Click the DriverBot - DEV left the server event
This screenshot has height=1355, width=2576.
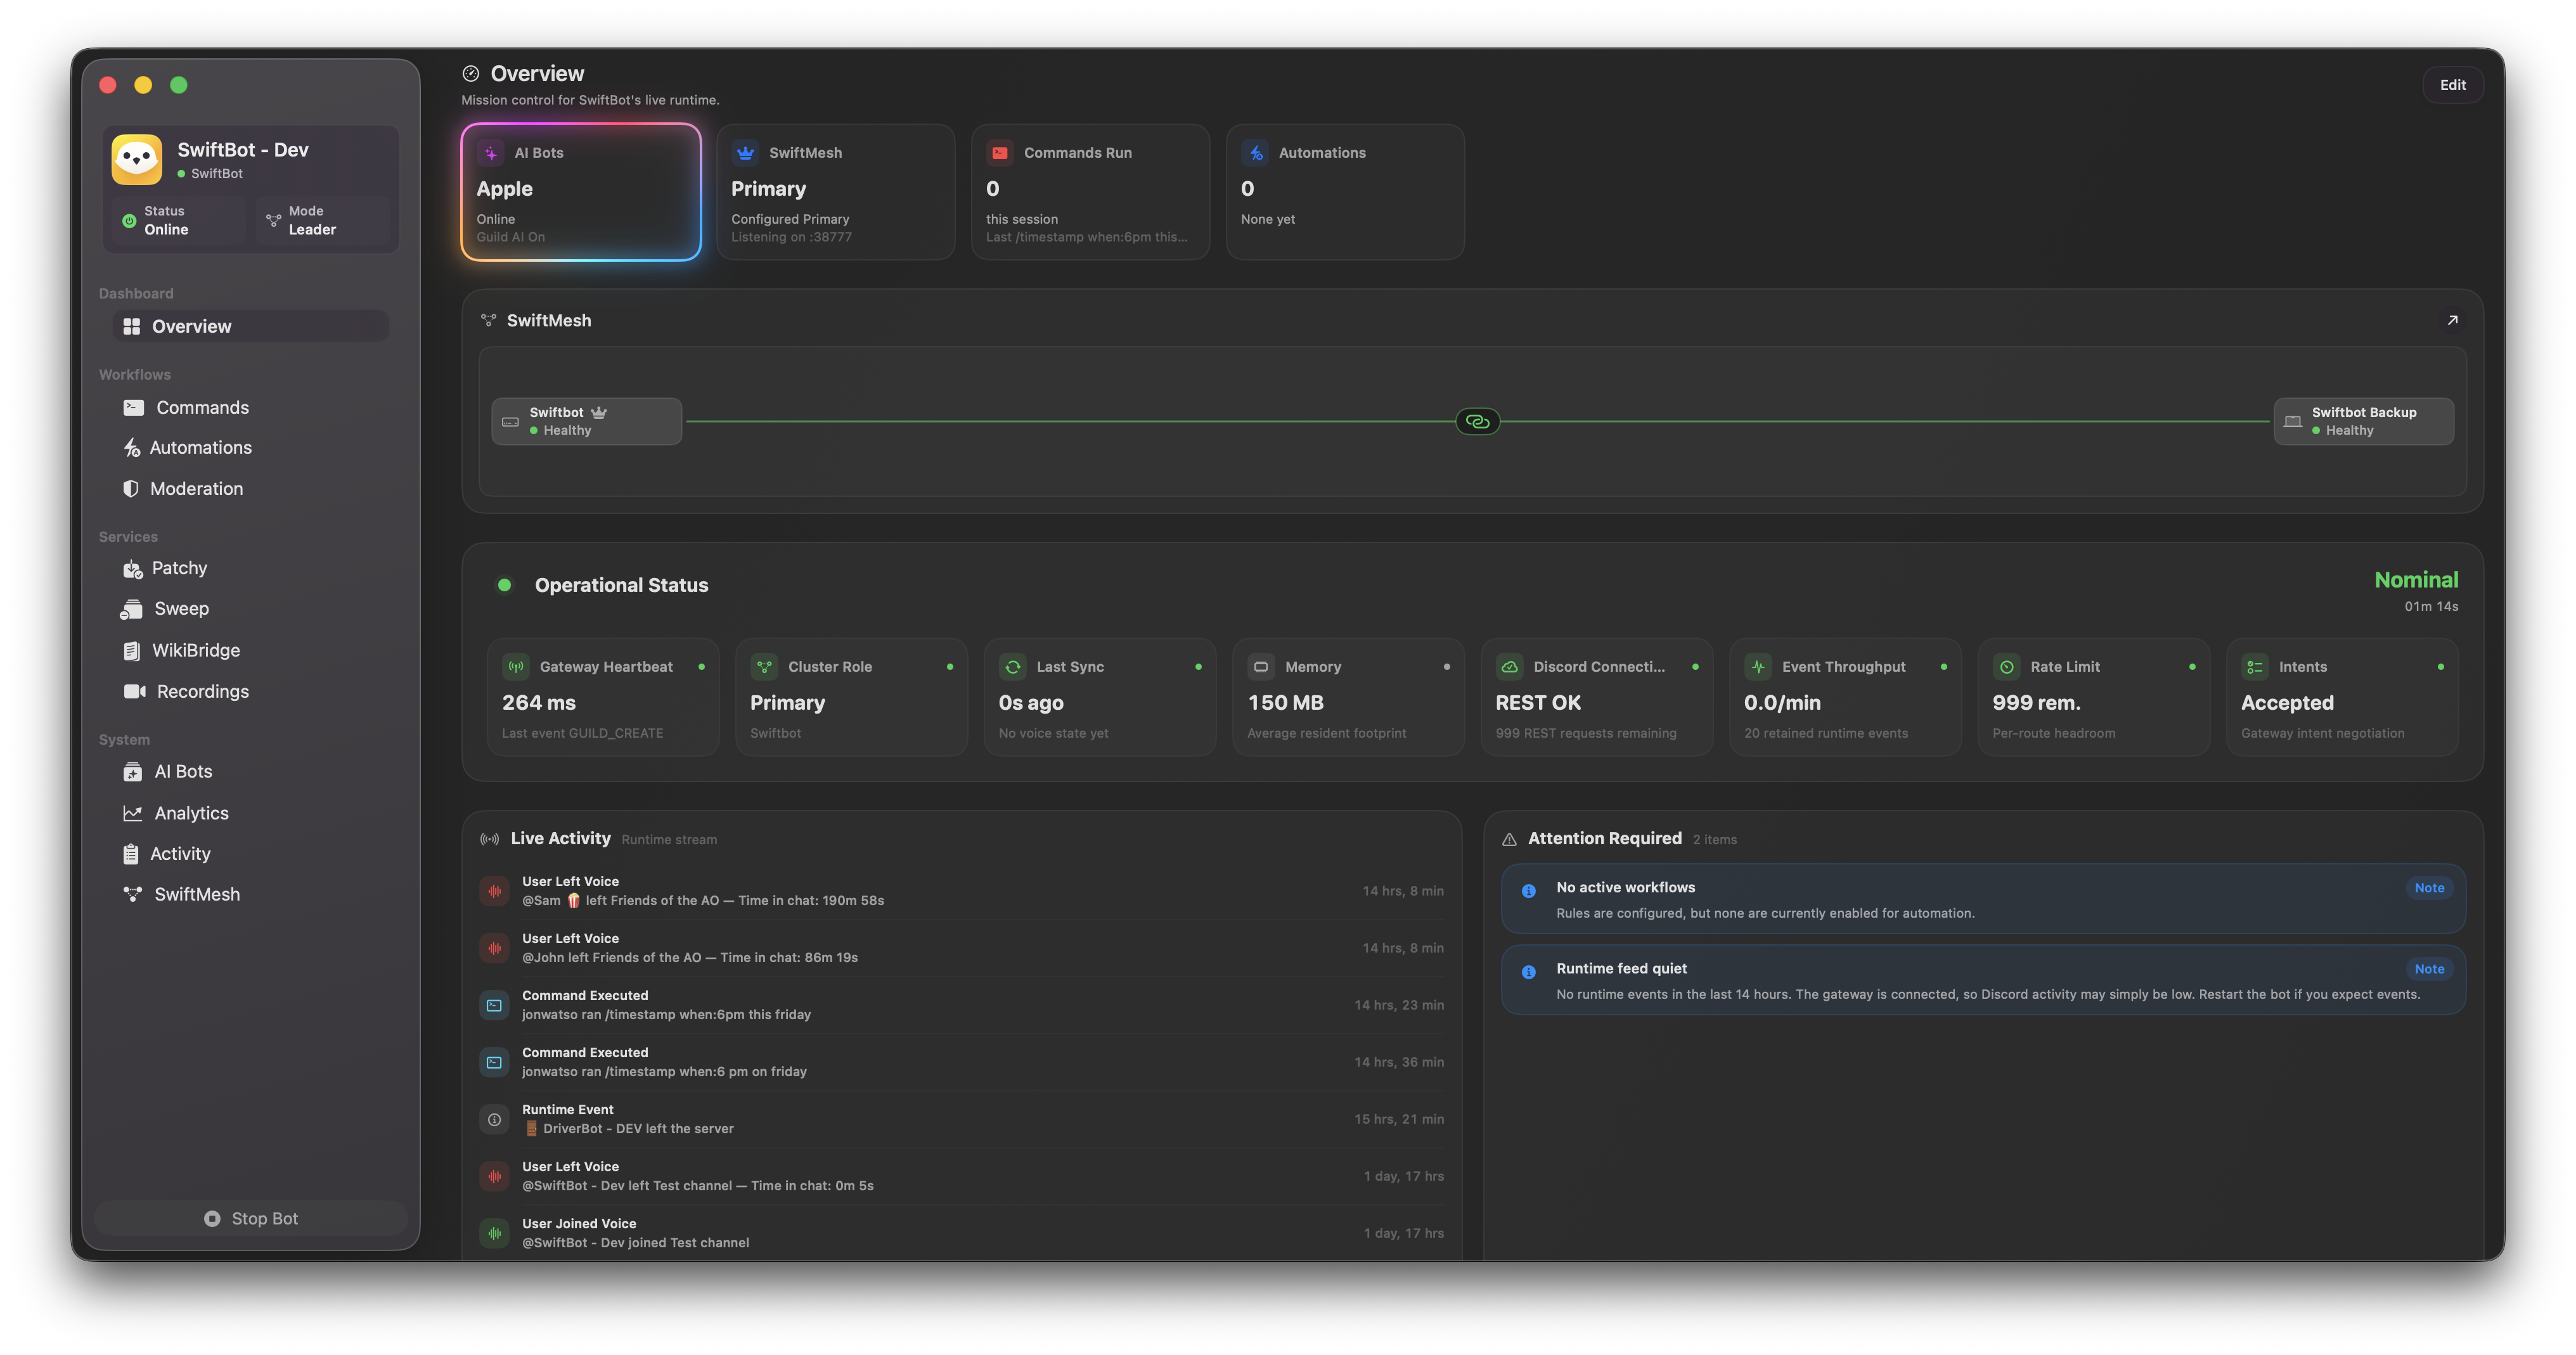(x=962, y=1119)
